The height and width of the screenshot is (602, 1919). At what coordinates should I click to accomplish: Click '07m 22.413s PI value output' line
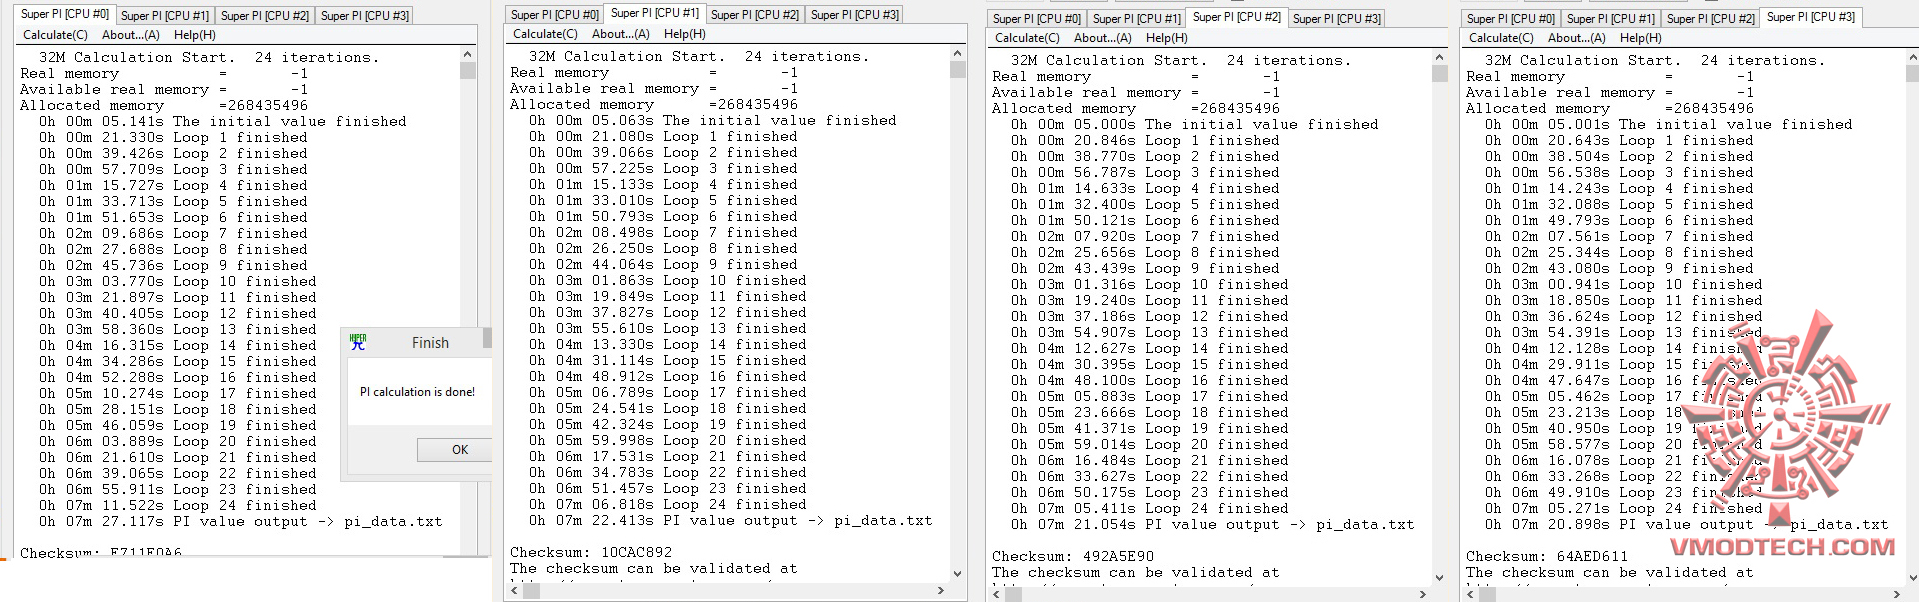[x=730, y=520]
